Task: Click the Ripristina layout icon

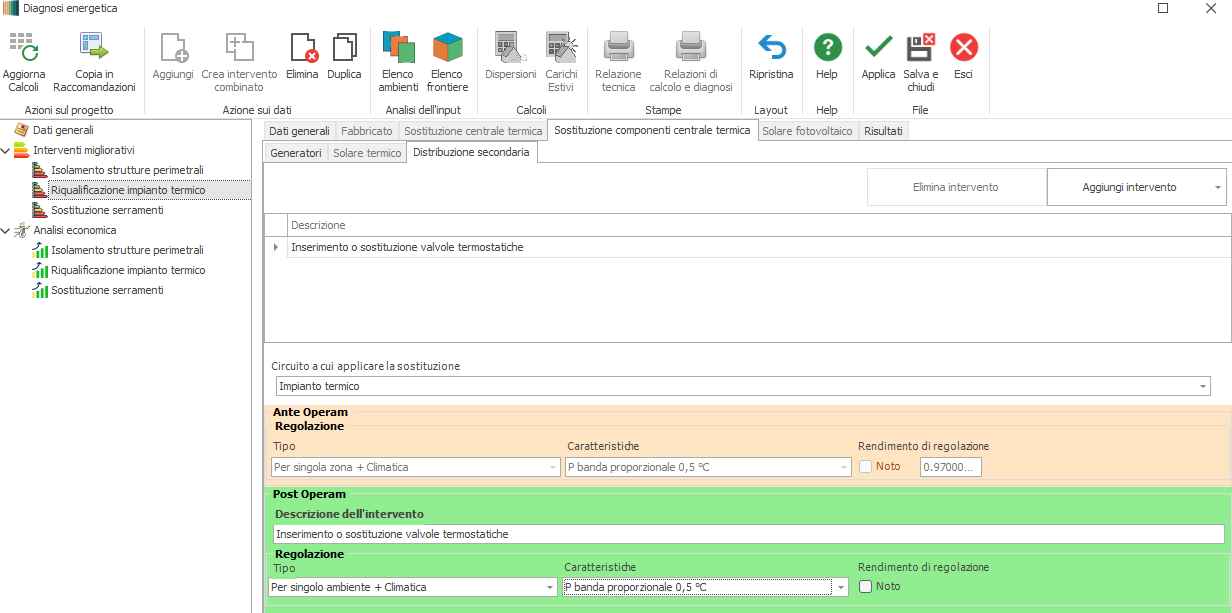Action: coord(771,47)
